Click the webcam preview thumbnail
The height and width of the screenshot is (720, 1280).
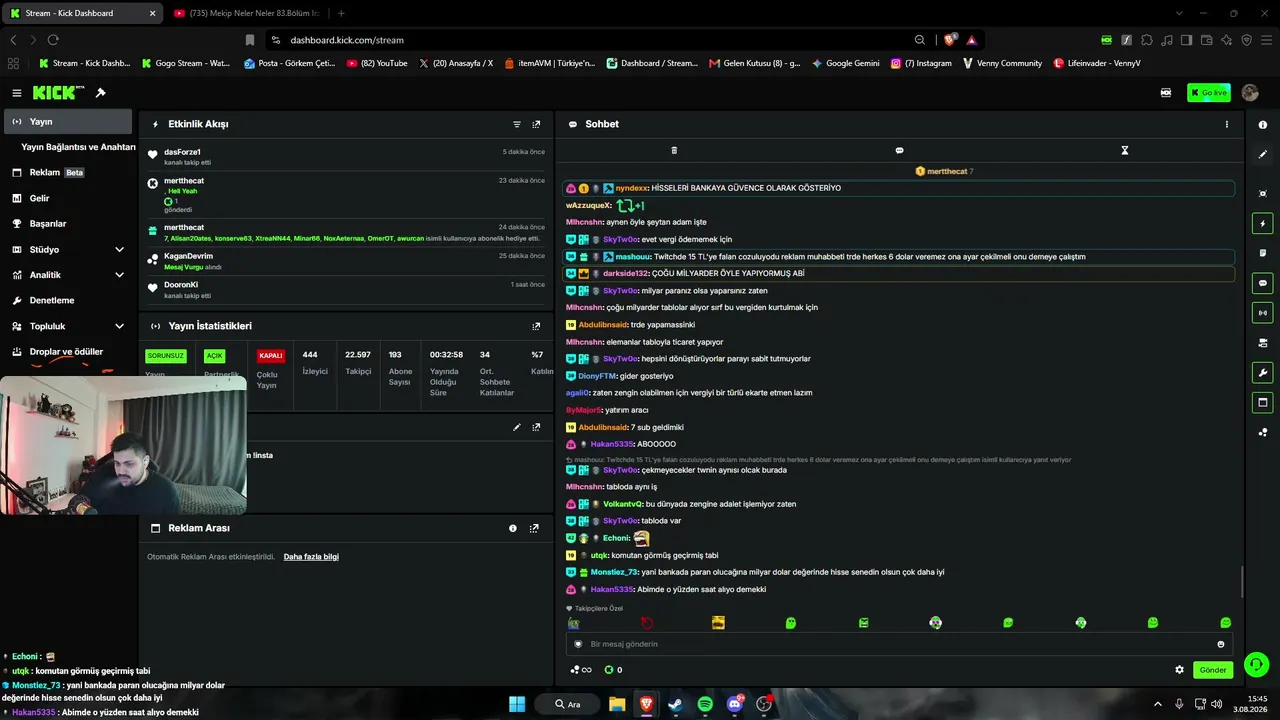[x=123, y=445]
